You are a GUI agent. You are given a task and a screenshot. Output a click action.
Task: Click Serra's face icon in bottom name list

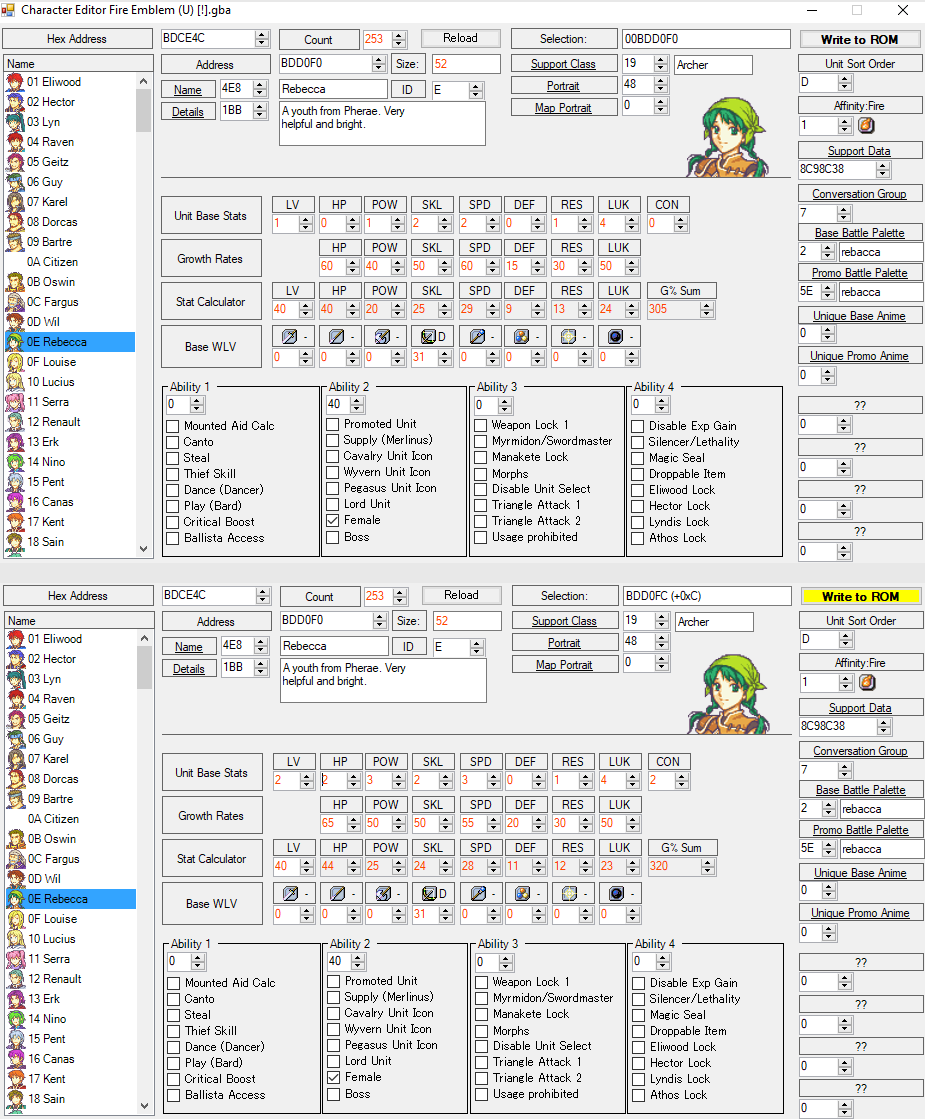pyautogui.click(x=16, y=959)
